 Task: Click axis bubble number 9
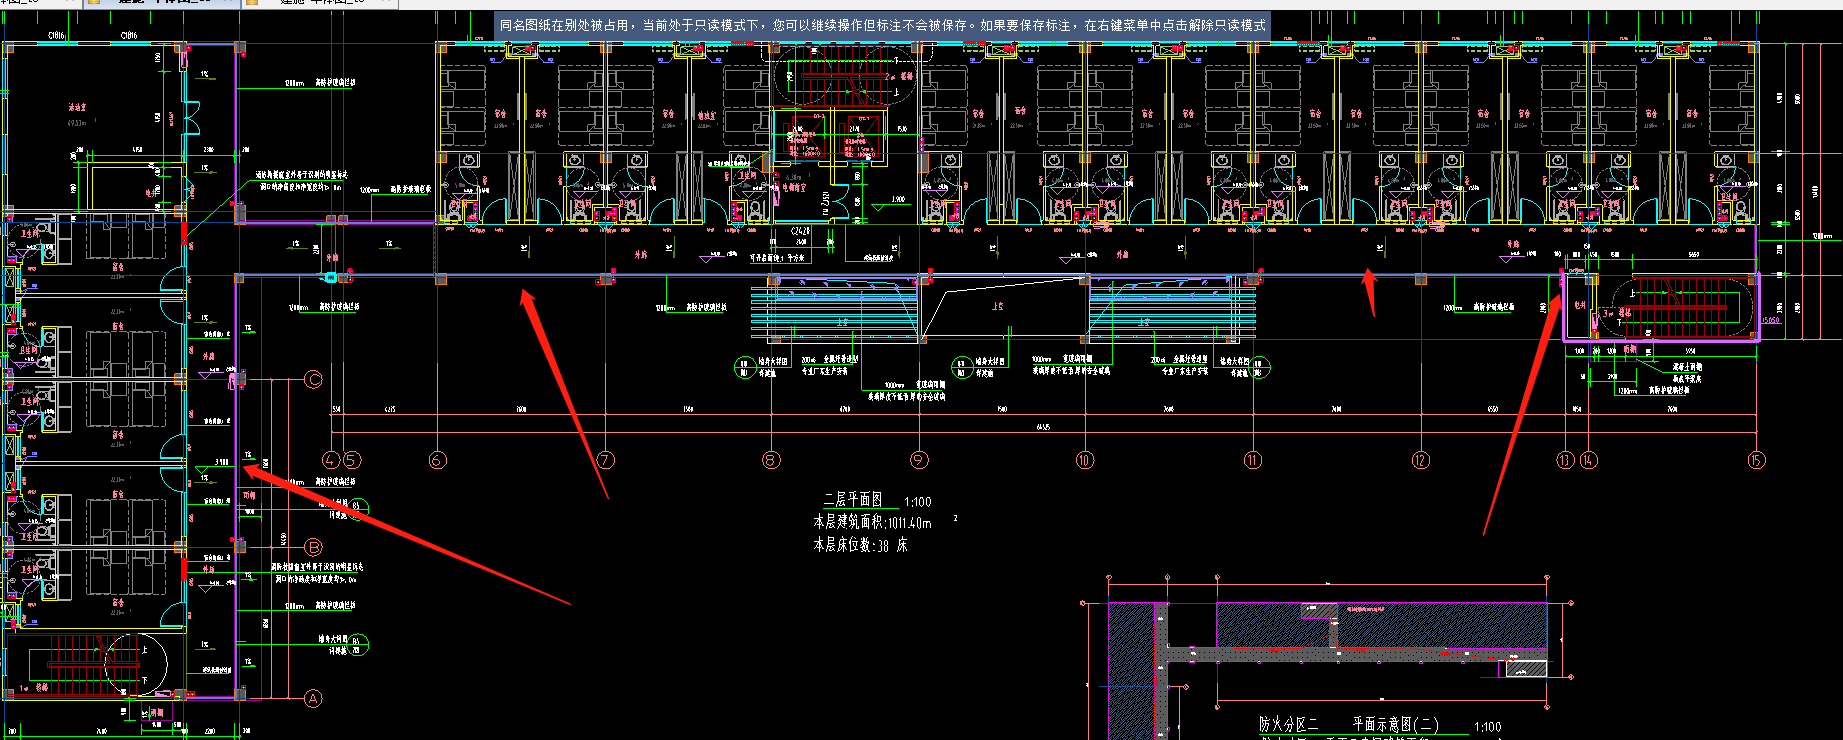(x=919, y=460)
